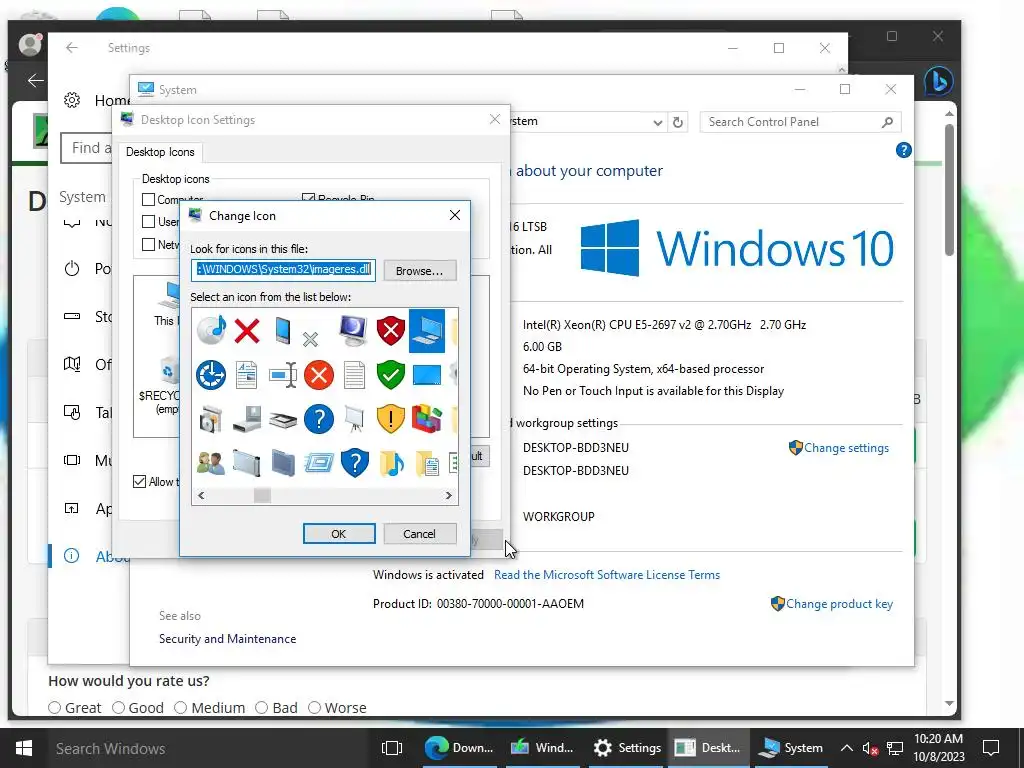Select the mobile phone device icon
Viewport: 1024px width, 768px height.
pos(283,330)
